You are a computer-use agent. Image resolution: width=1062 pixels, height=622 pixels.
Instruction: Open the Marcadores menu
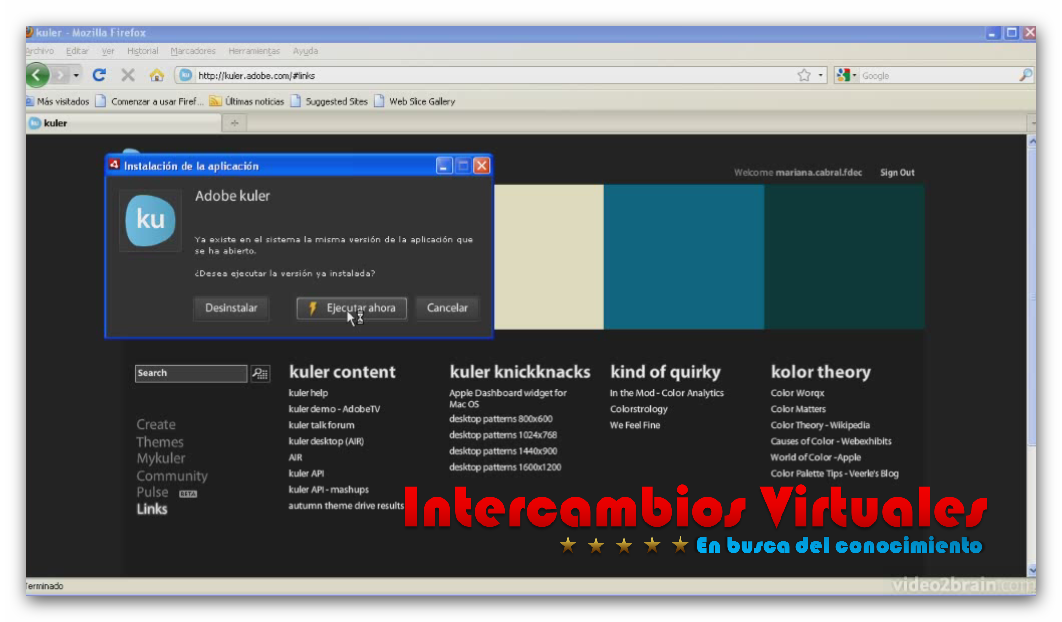tap(192, 50)
